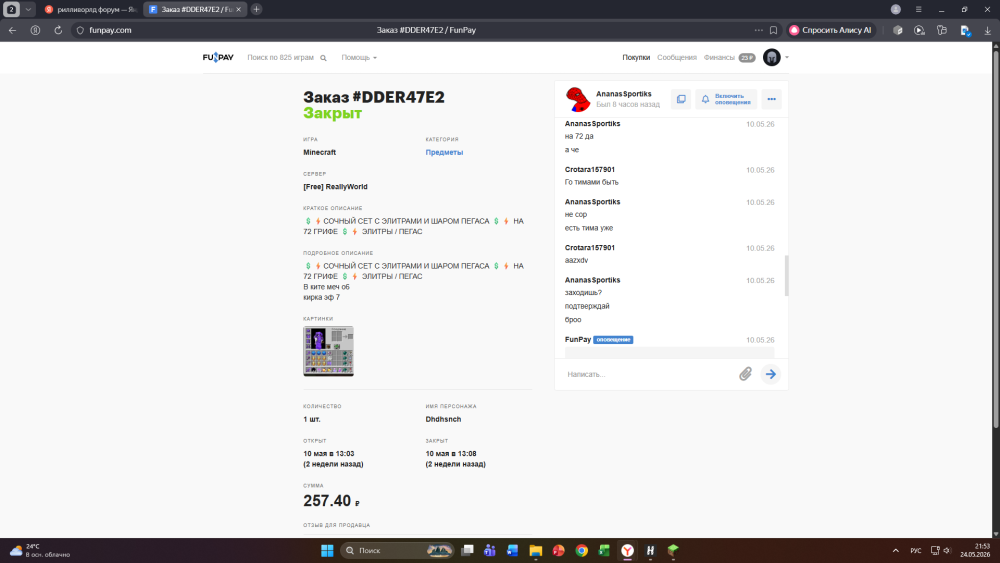
Task: Open Microsoft Teams from taskbar
Action: [490, 550]
